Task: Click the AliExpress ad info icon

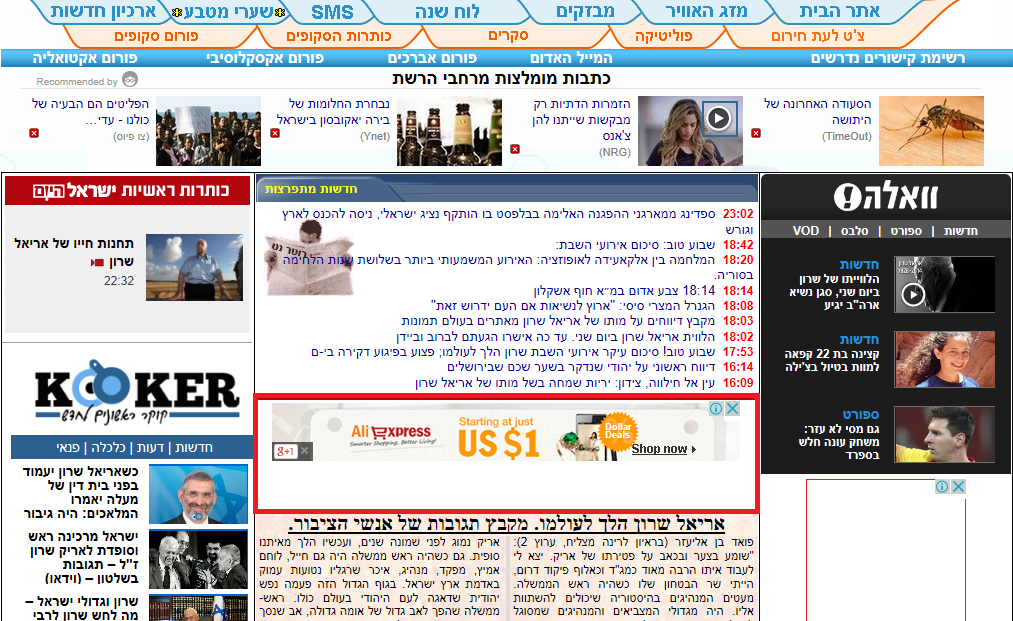Action: [x=716, y=409]
